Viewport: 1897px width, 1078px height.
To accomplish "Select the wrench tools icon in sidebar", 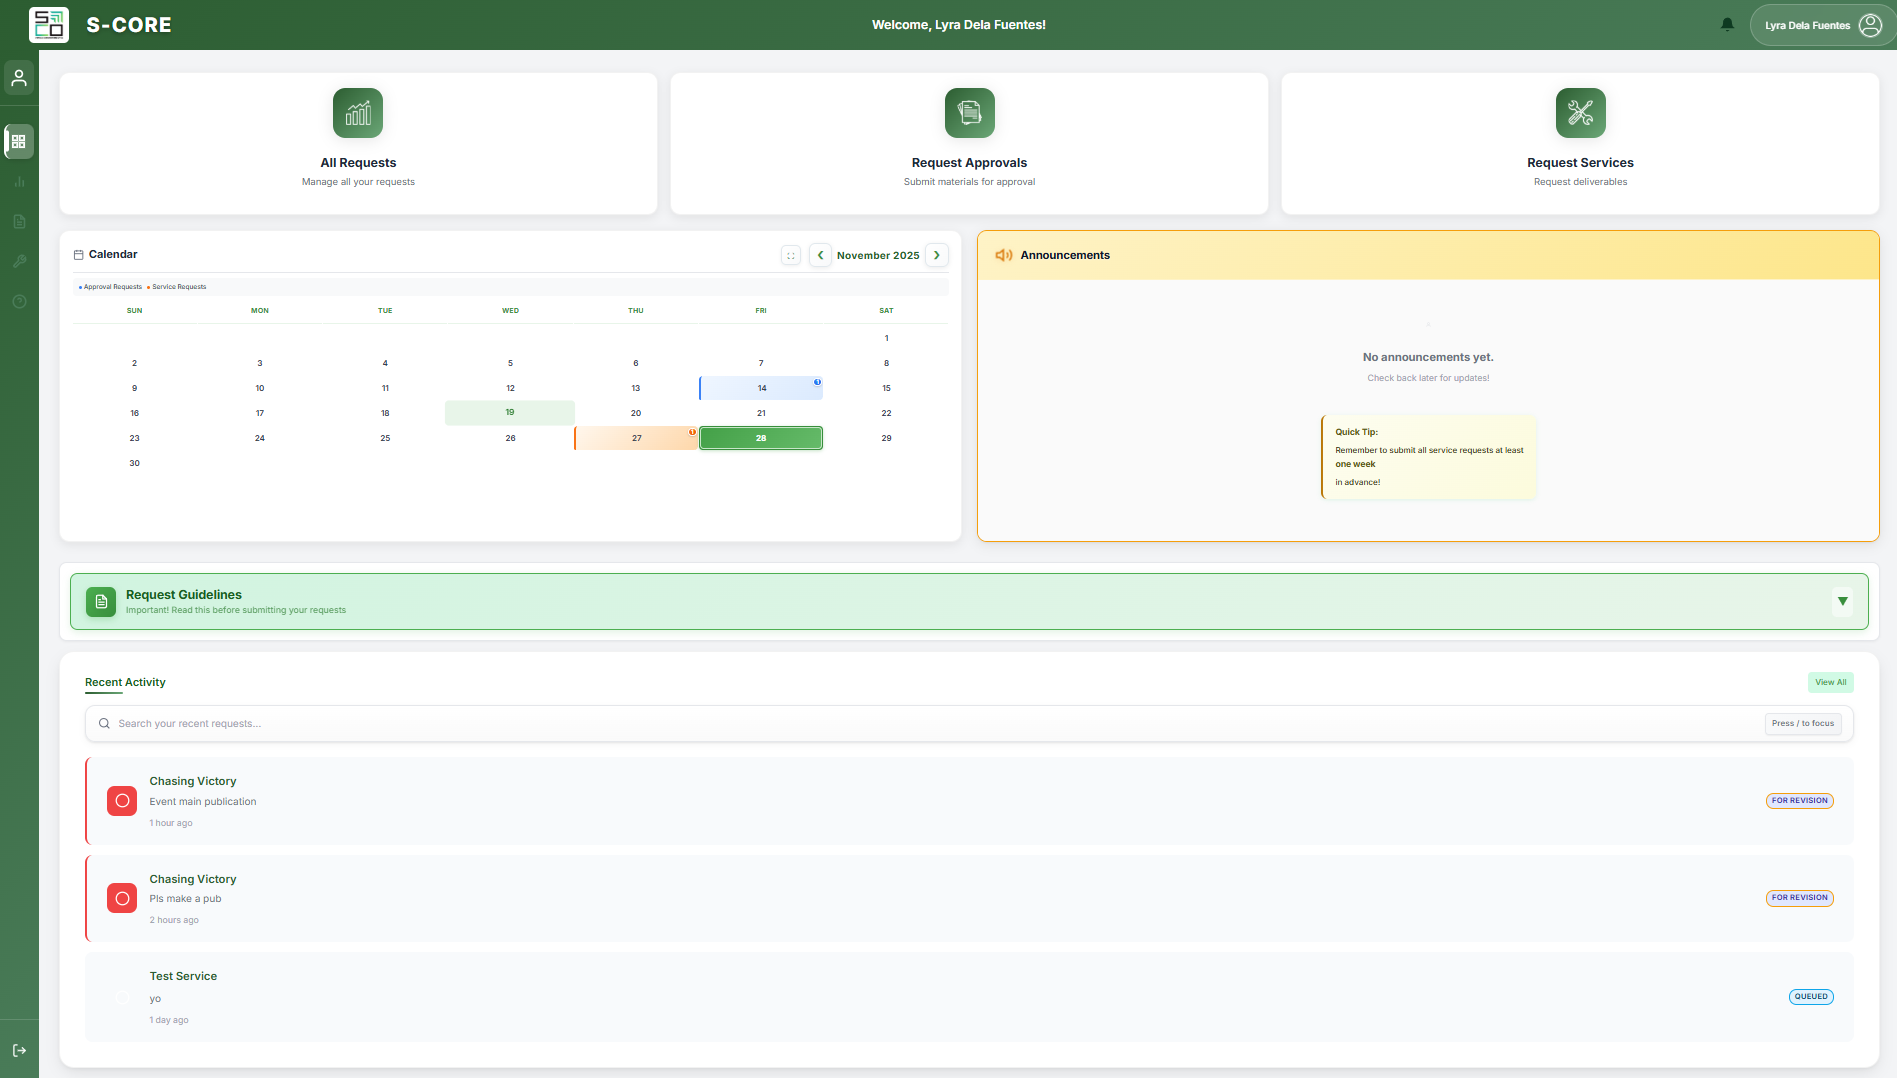I will tap(18, 261).
